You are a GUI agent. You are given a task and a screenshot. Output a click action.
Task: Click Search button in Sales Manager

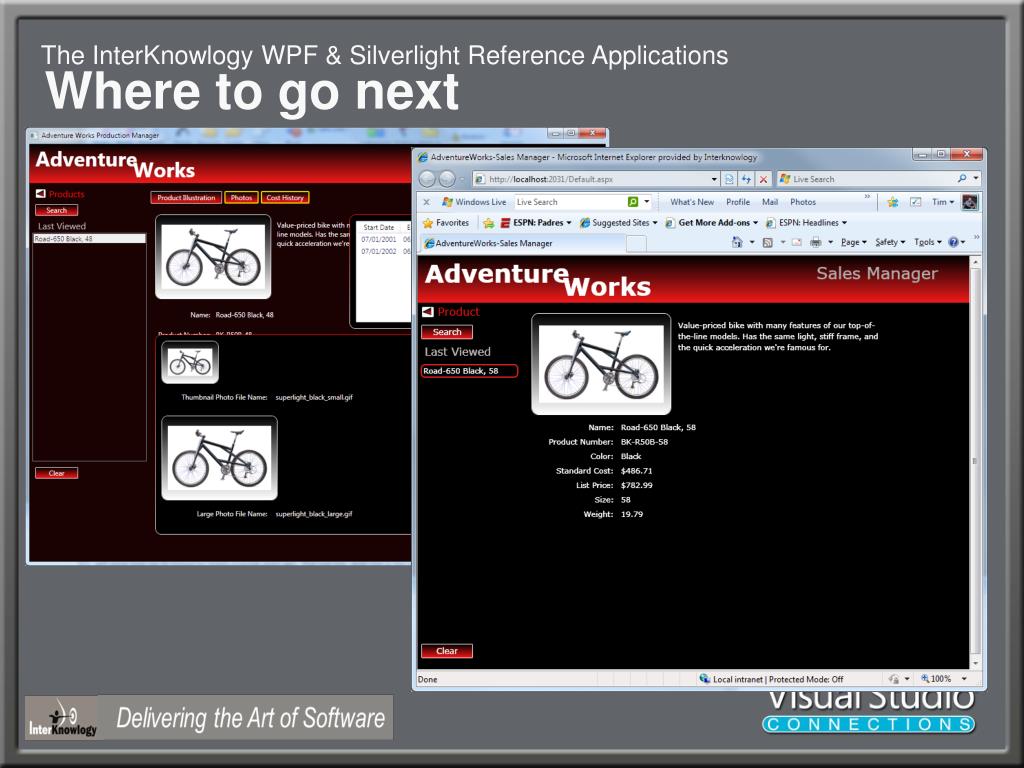447,332
